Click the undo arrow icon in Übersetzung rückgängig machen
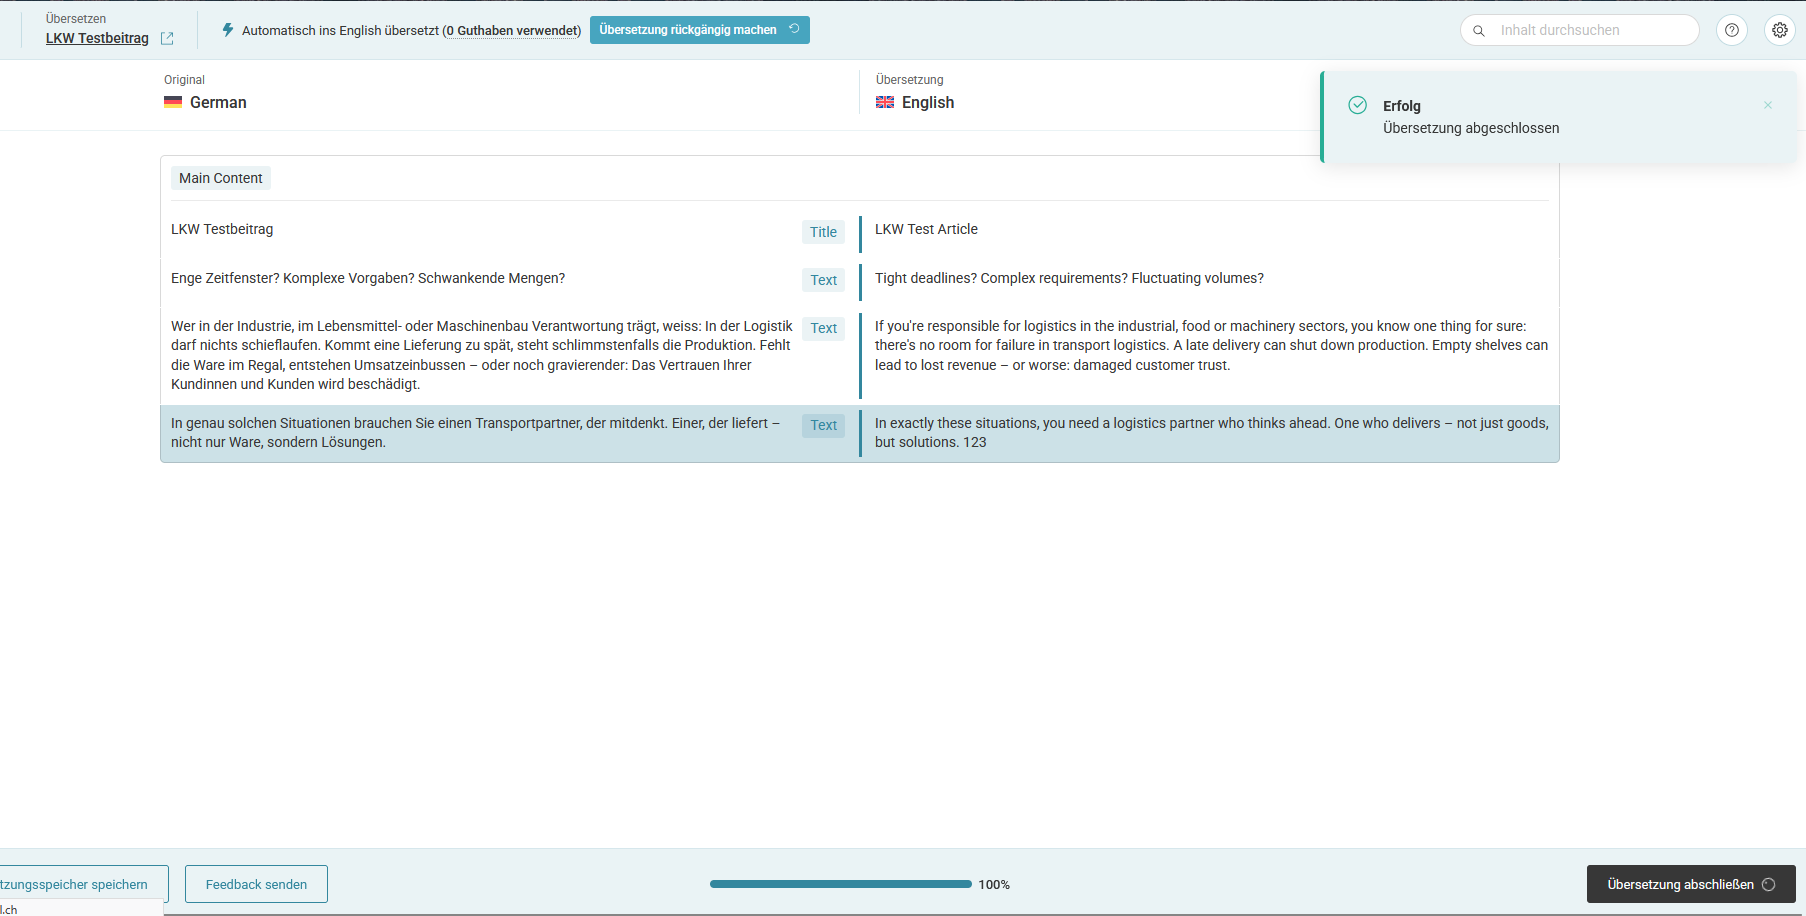1806x916 pixels. (x=794, y=29)
